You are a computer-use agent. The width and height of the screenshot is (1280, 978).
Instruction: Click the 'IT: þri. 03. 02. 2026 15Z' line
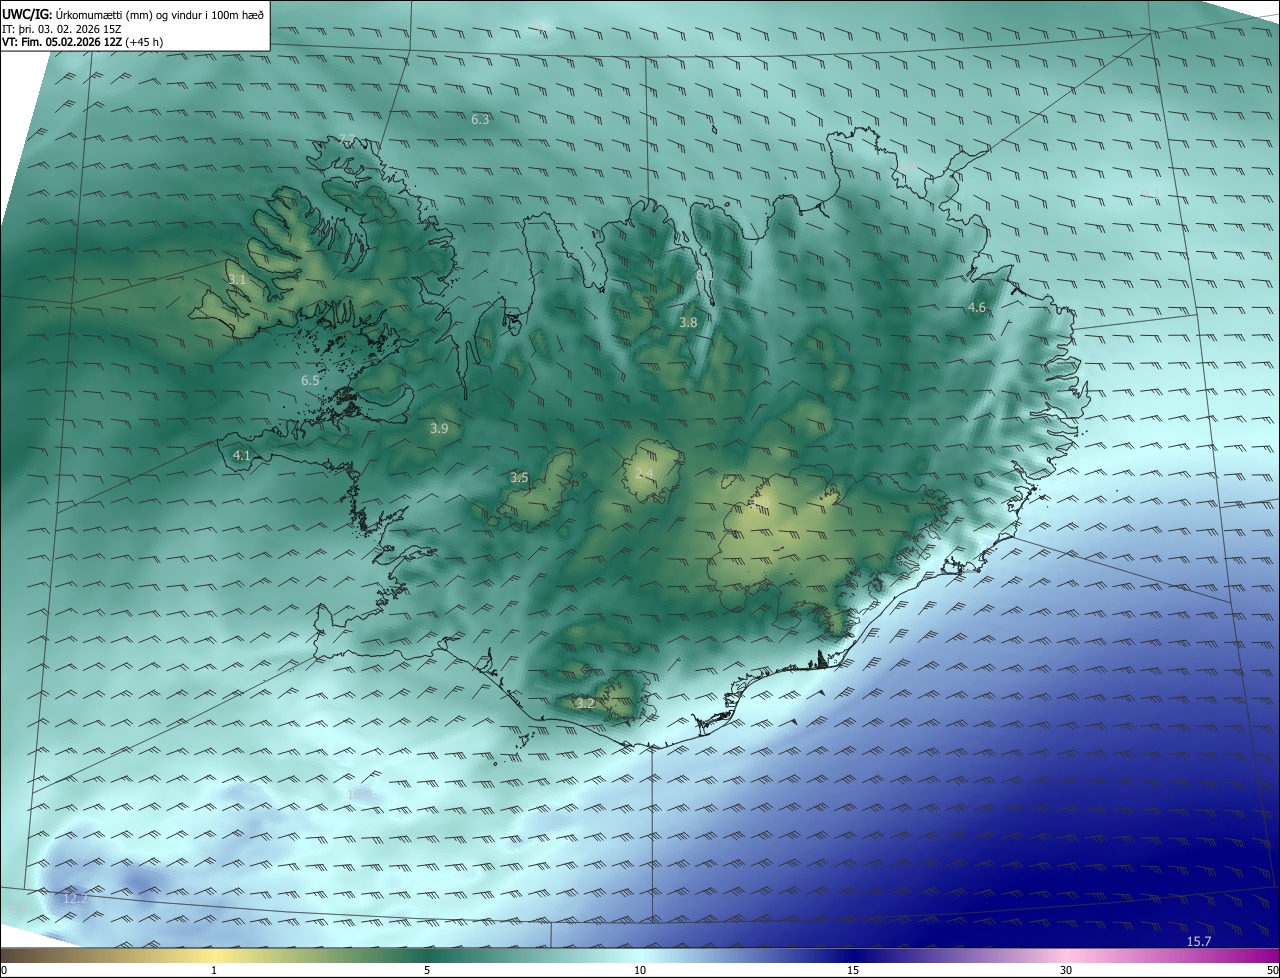(x=62, y=29)
